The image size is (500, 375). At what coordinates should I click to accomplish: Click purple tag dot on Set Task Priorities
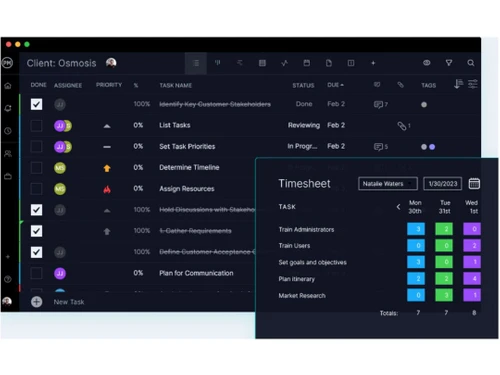pos(432,147)
